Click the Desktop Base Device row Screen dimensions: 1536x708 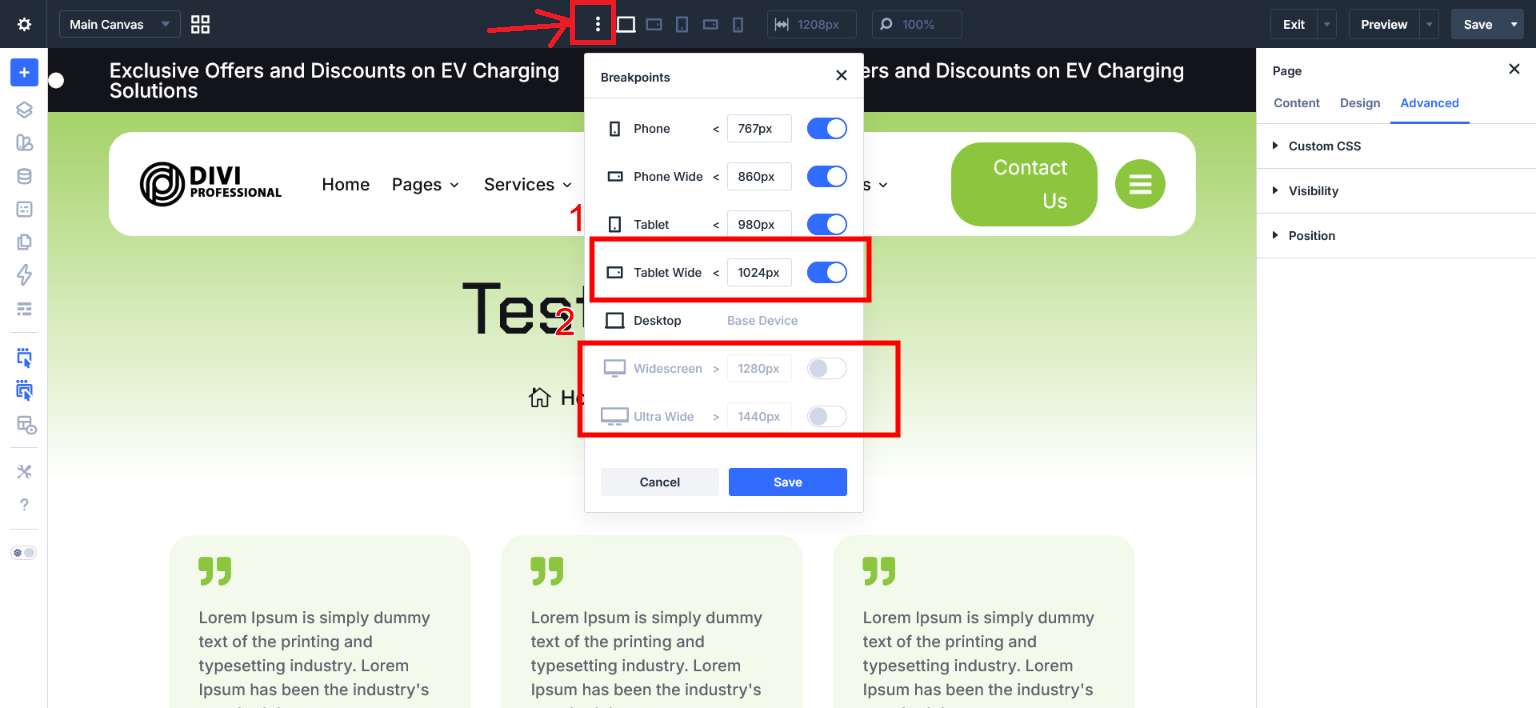[x=724, y=320]
